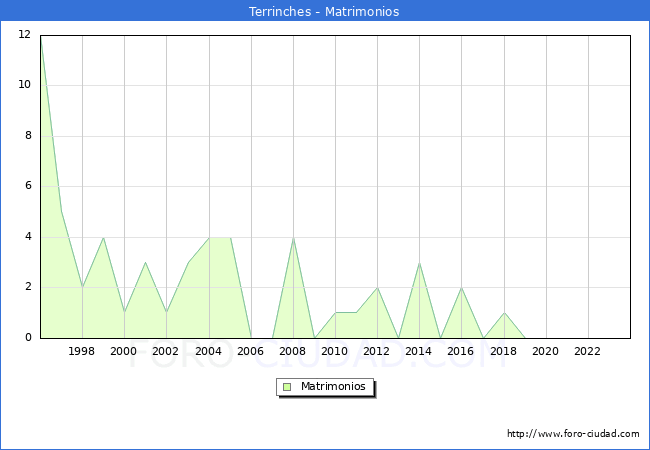Click the x-axis label 2006
Image resolution: width=650 pixels, height=450 pixels.
[x=250, y=351]
